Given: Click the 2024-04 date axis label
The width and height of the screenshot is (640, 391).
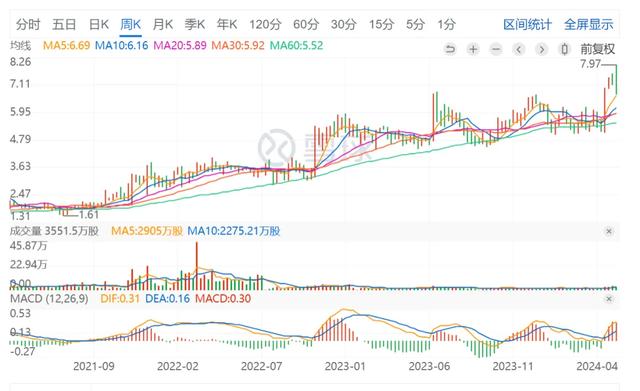Looking at the screenshot, I should pos(597,366).
